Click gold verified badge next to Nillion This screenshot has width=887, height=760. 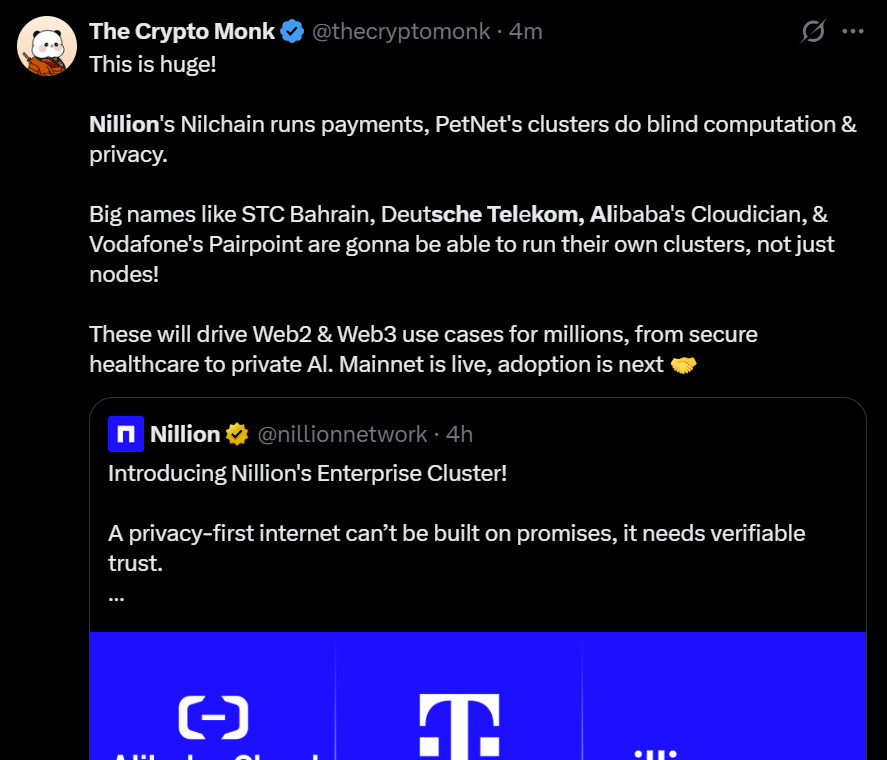click(x=237, y=434)
